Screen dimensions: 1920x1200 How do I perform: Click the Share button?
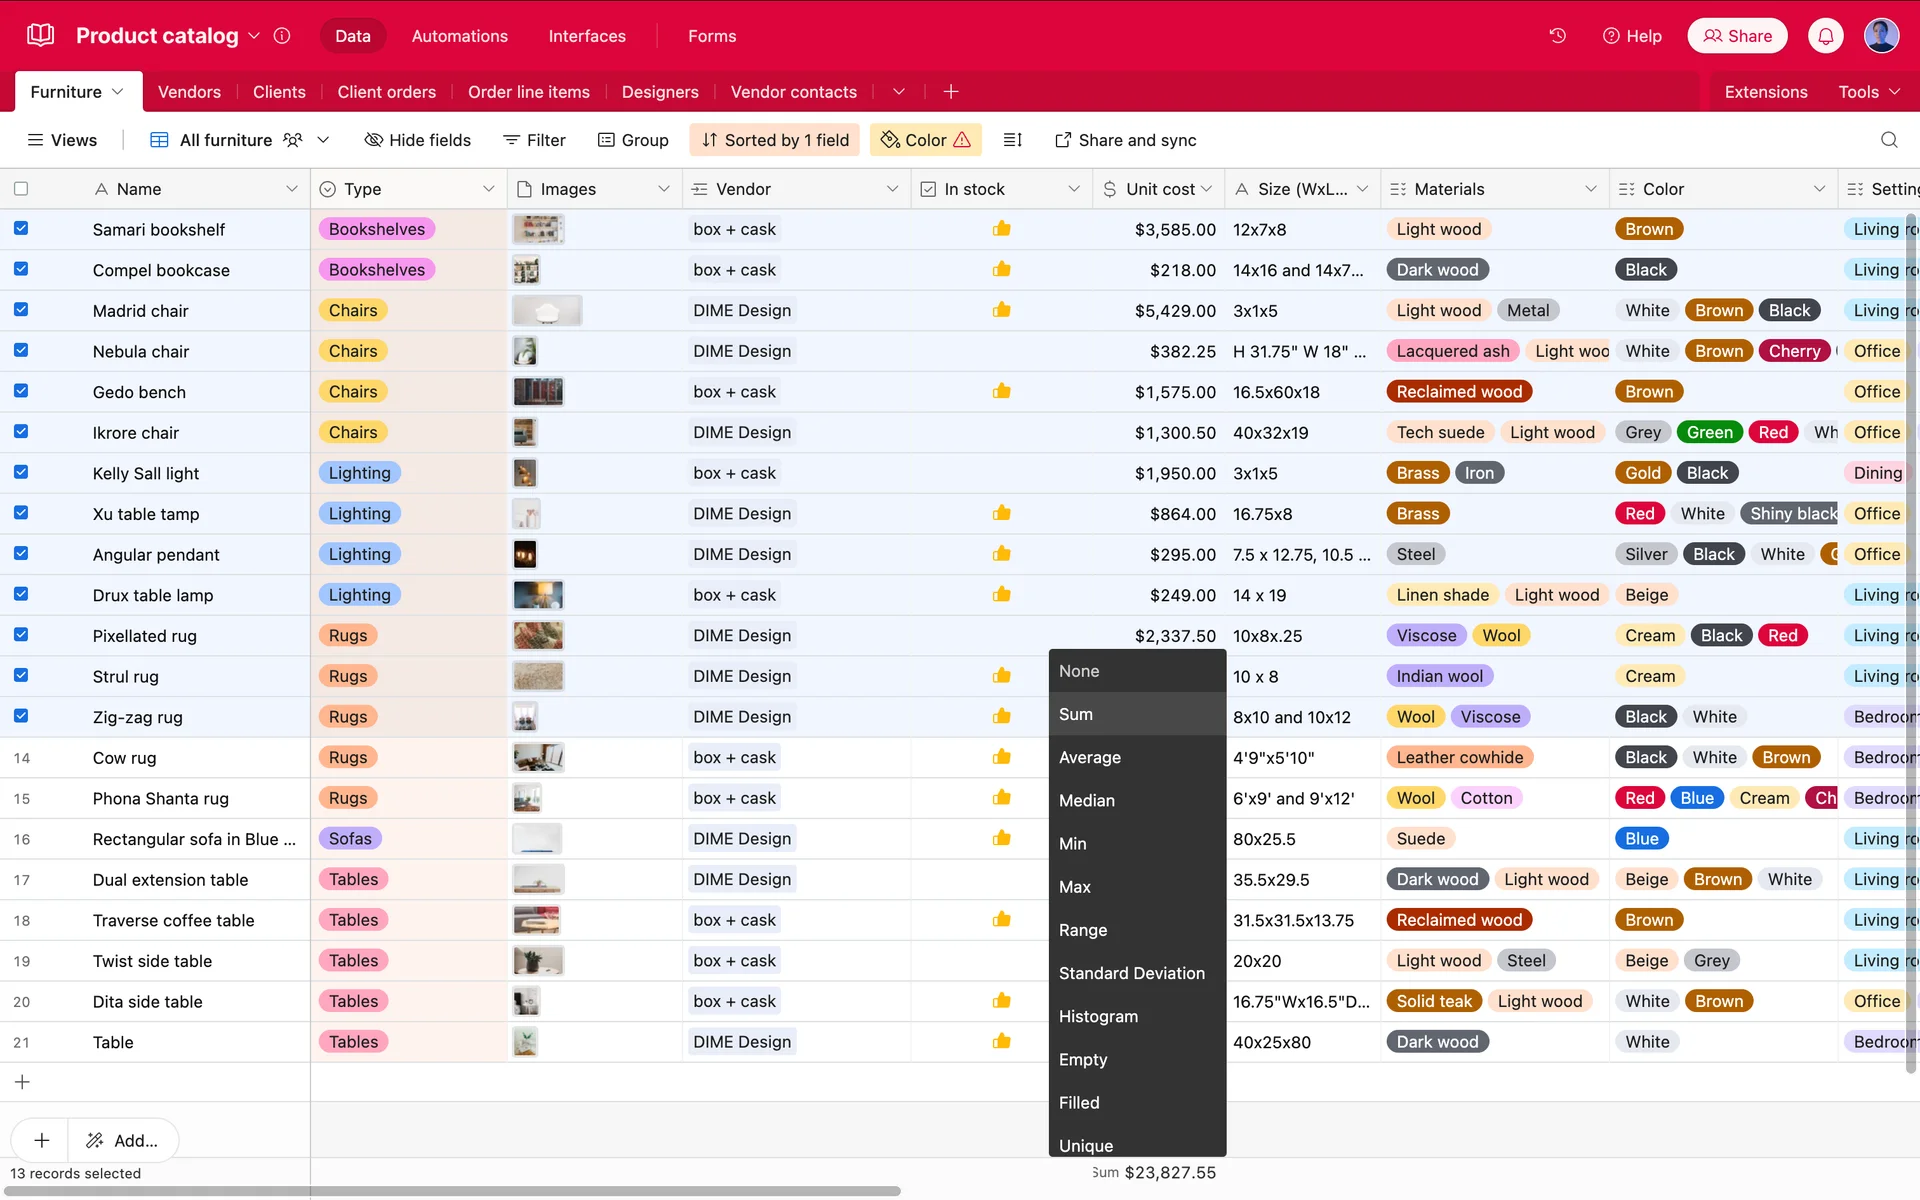[1737, 36]
